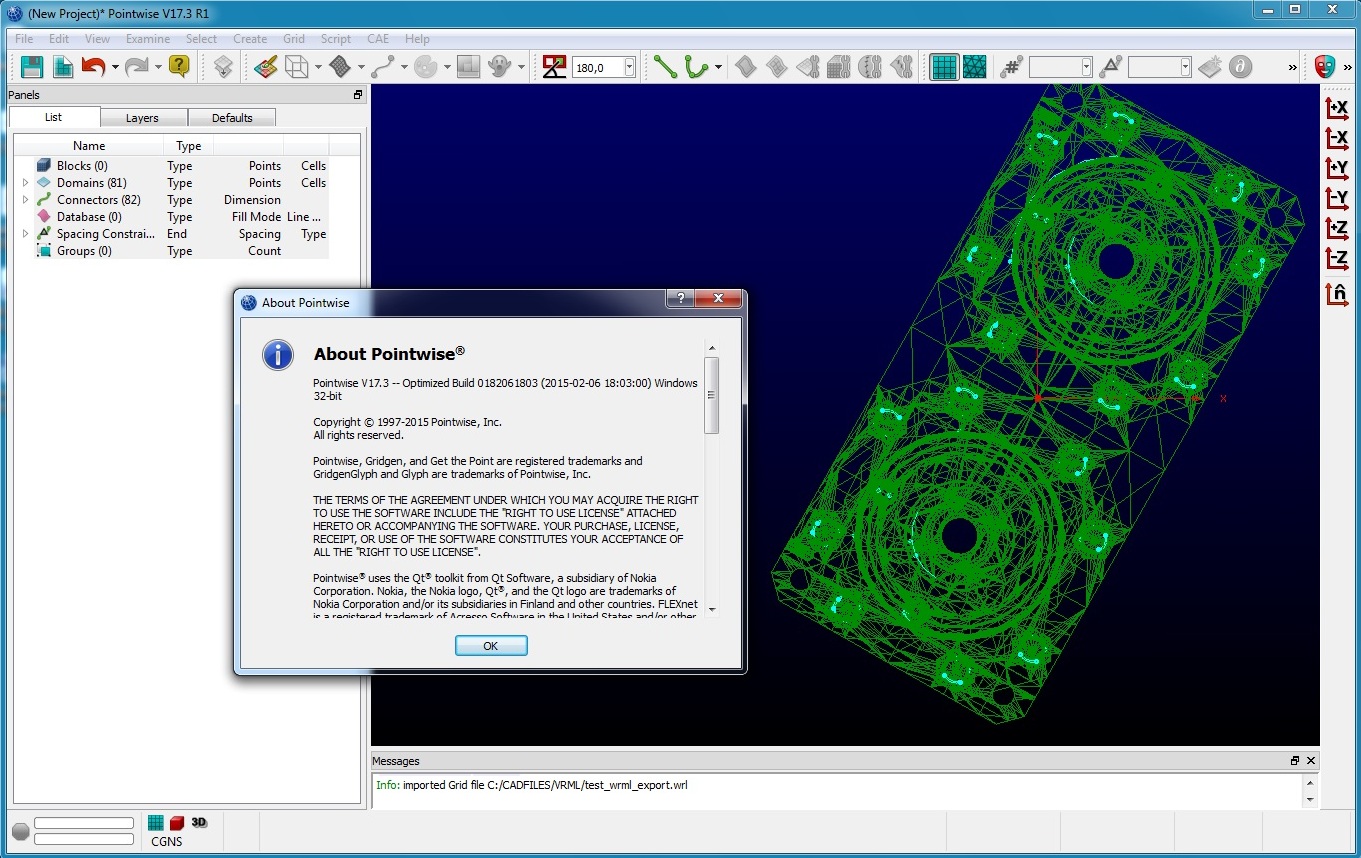Float the Panels dock window
Image resolution: width=1361 pixels, height=858 pixels.
tap(358, 95)
